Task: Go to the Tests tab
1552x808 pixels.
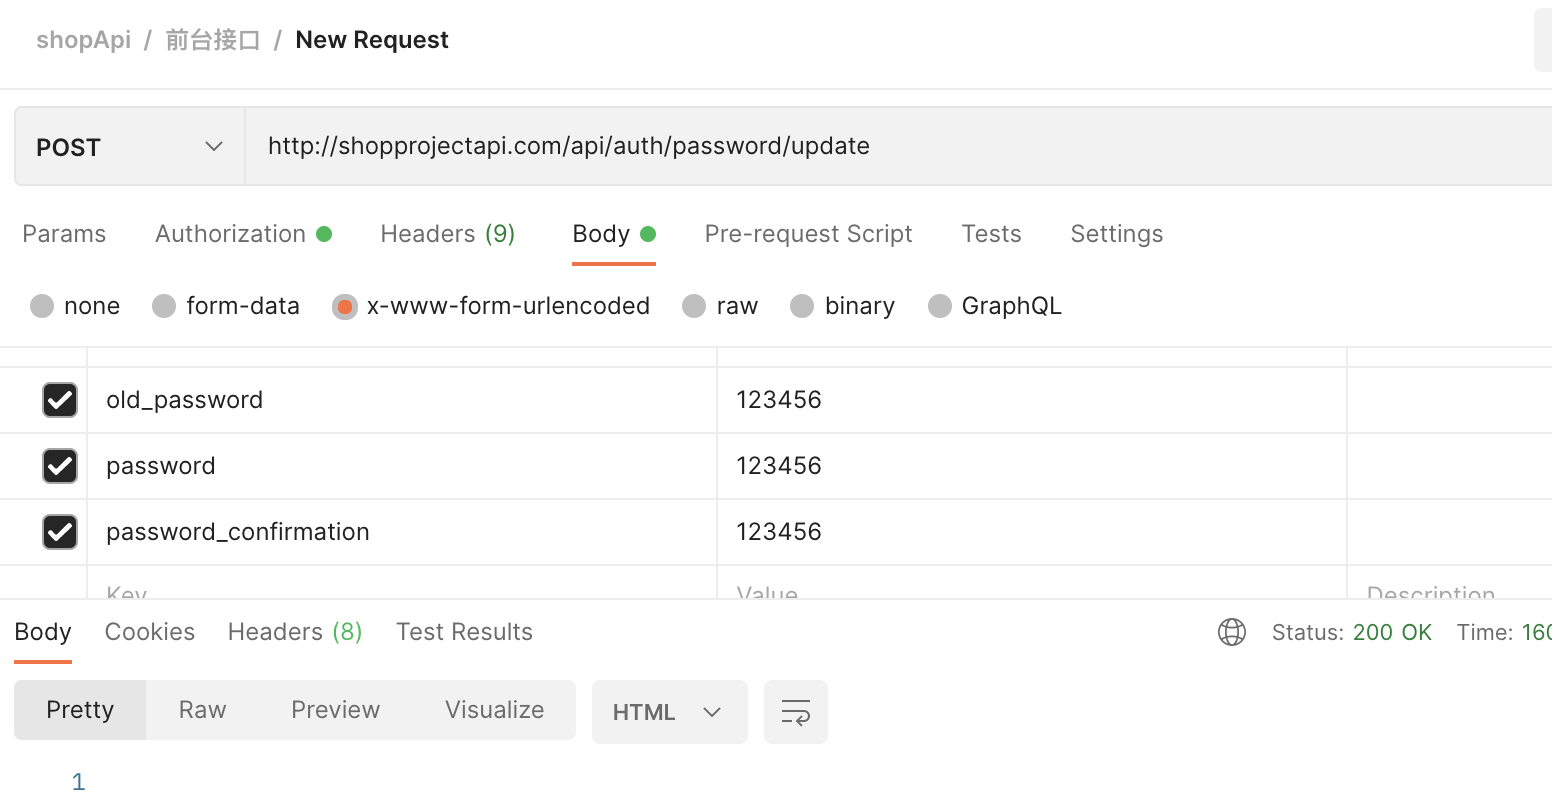Action: tap(991, 234)
